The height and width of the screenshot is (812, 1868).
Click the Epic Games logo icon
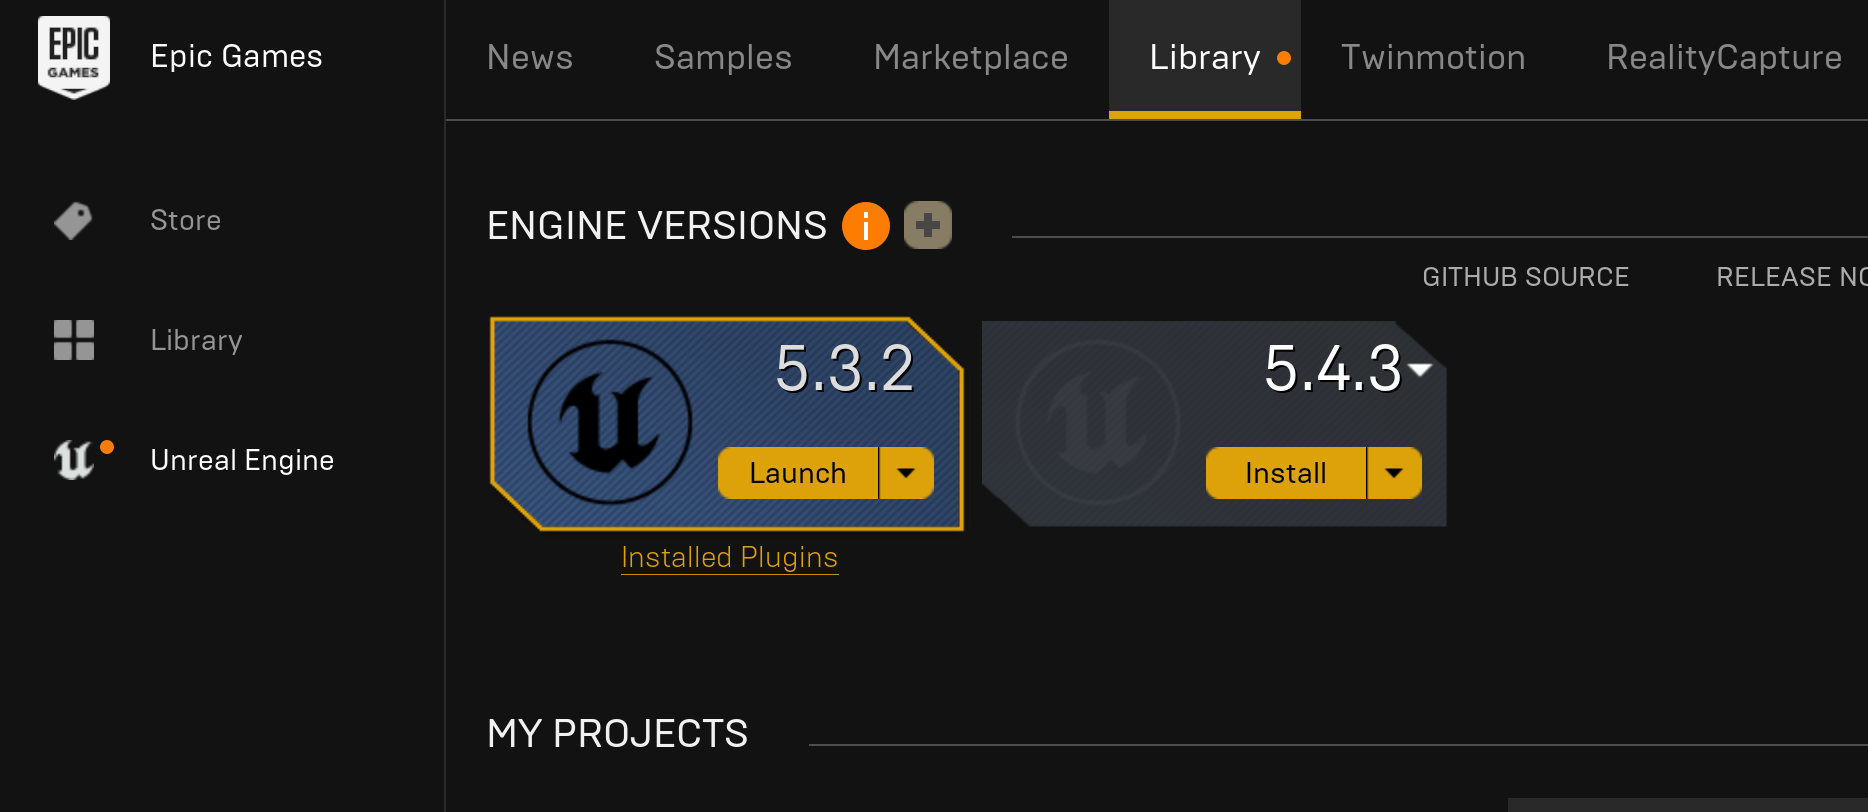tap(74, 57)
